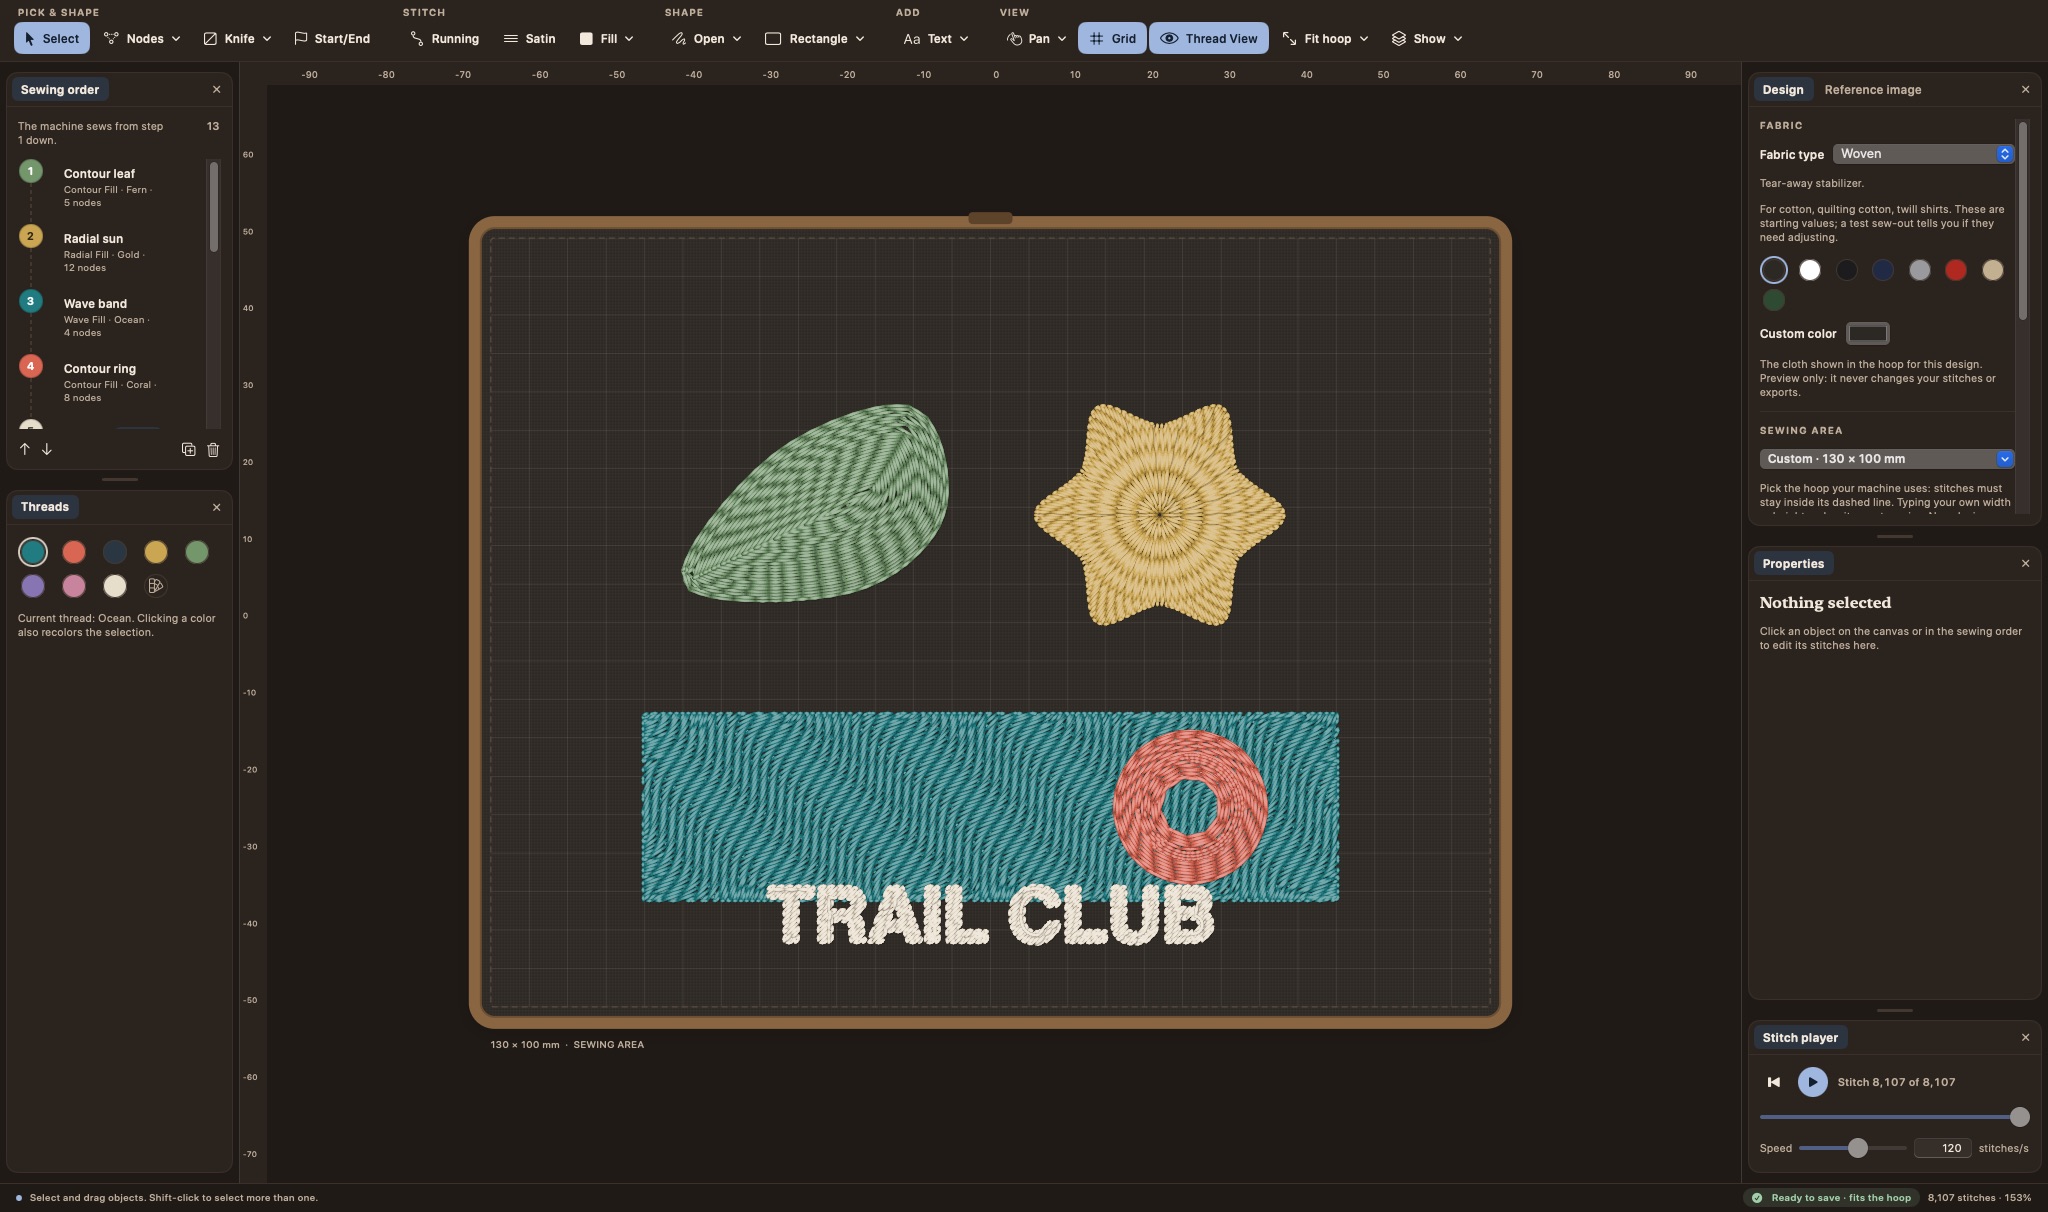Select the Radial sun step
Image resolution: width=2048 pixels, height=1212 pixels.
pyautogui.click(x=112, y=252)
